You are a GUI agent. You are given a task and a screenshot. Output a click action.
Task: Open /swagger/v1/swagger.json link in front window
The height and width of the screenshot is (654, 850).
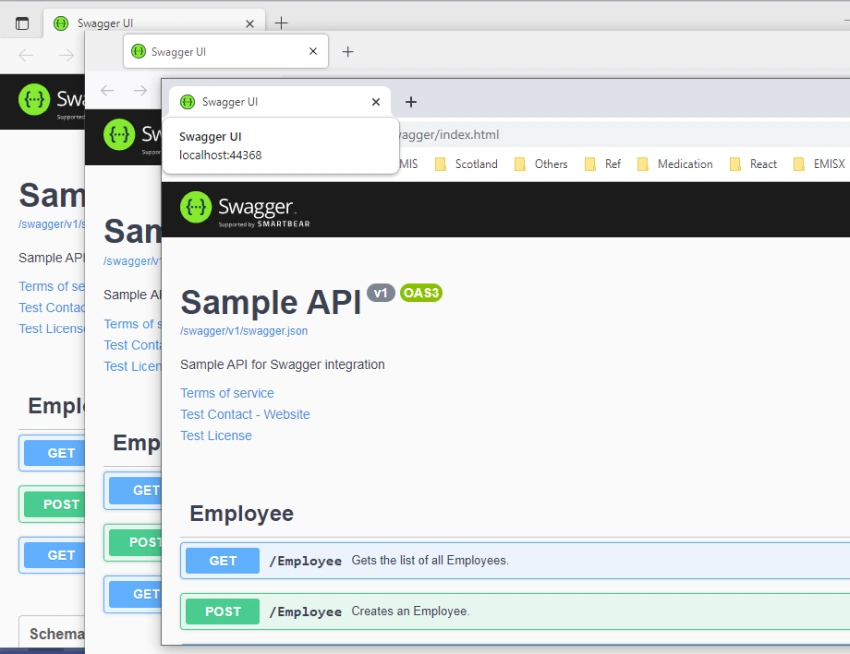click(244, 331)
